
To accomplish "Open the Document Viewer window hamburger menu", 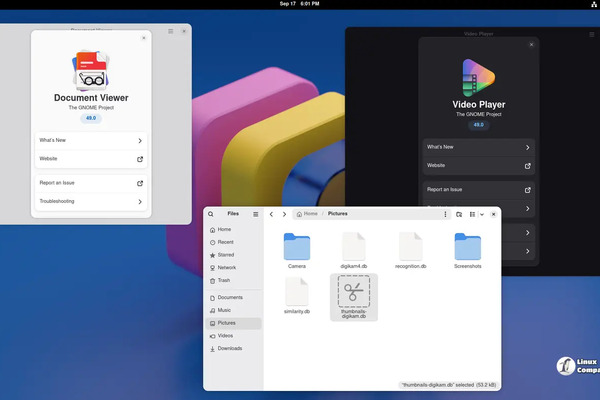I will pos(171,31).
